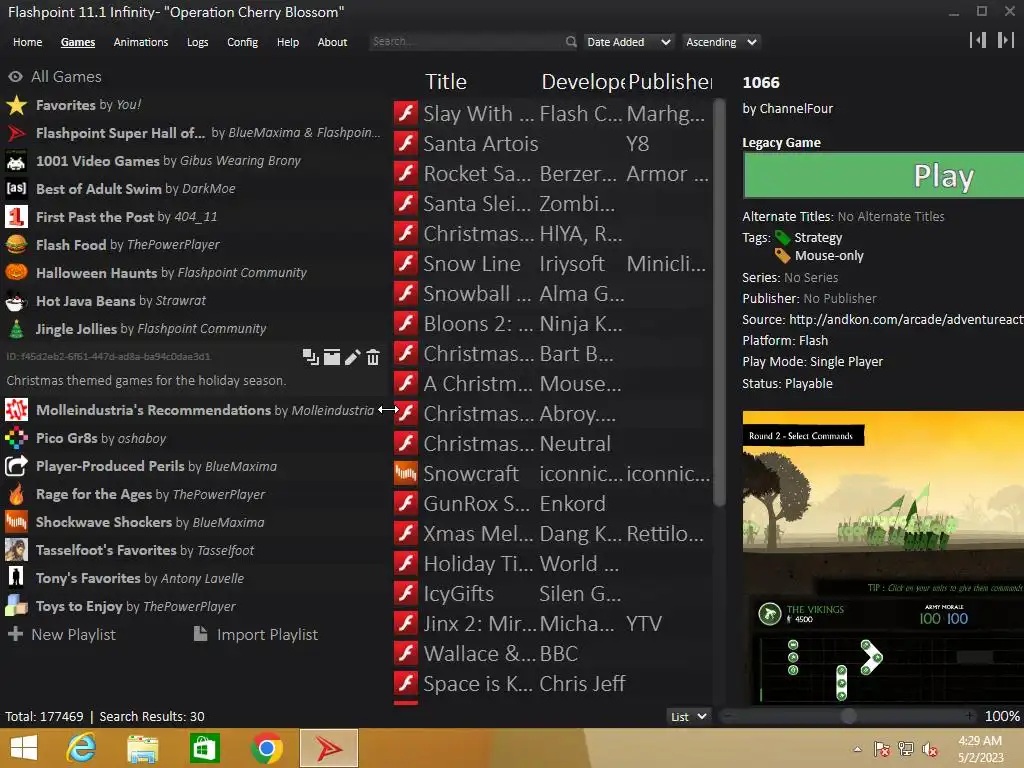
Task: Click the Flash Food burger icon
Action: pos(16,245)
